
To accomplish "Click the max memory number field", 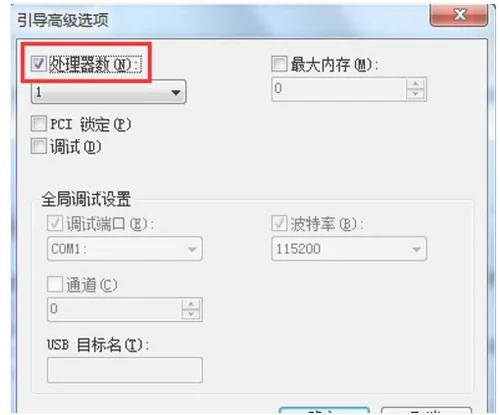I will click(x=339, y=89).
